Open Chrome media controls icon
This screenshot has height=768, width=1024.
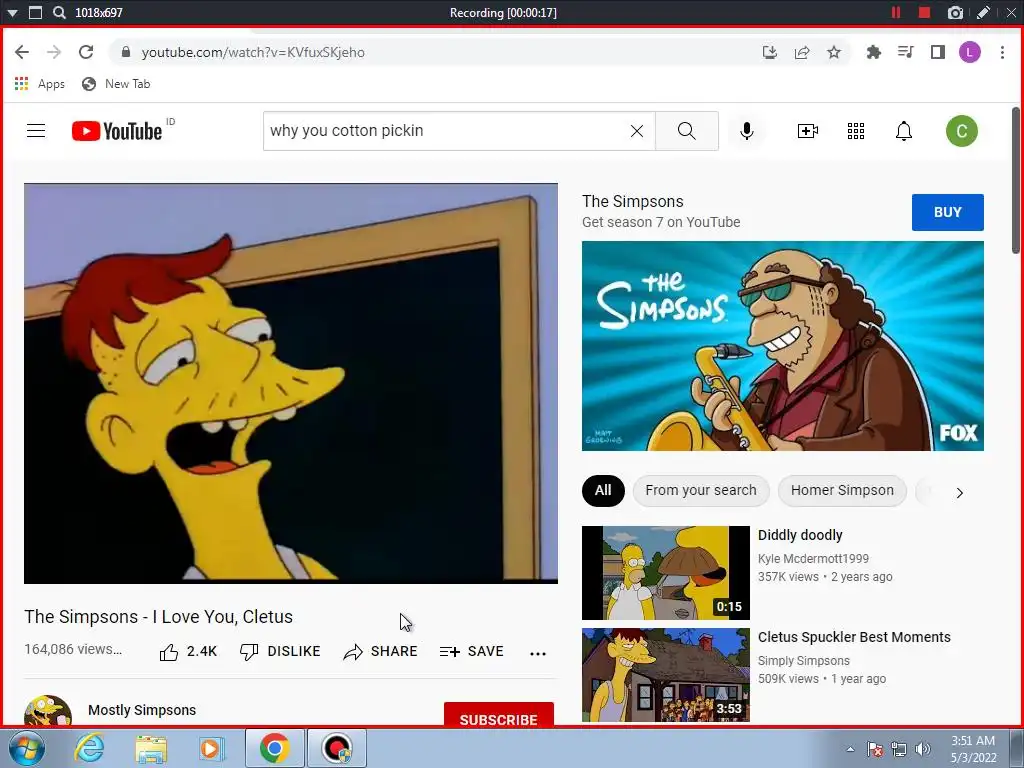click(x=905, y=52)
